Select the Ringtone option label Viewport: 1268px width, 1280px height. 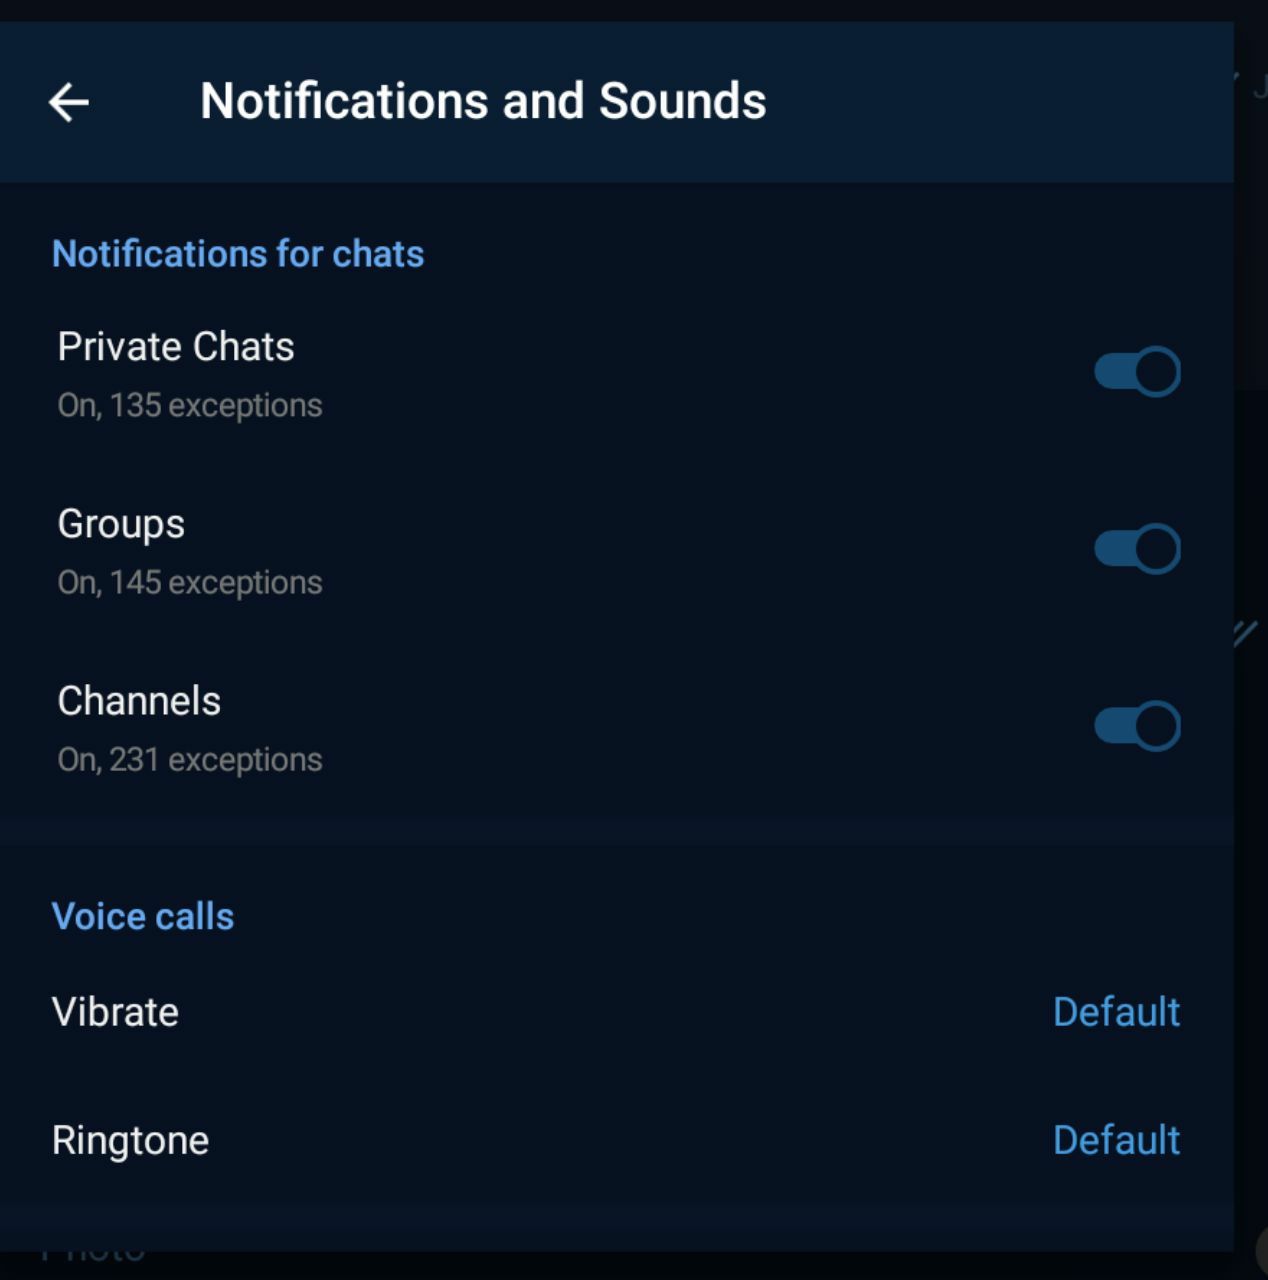pos(130,1140)
